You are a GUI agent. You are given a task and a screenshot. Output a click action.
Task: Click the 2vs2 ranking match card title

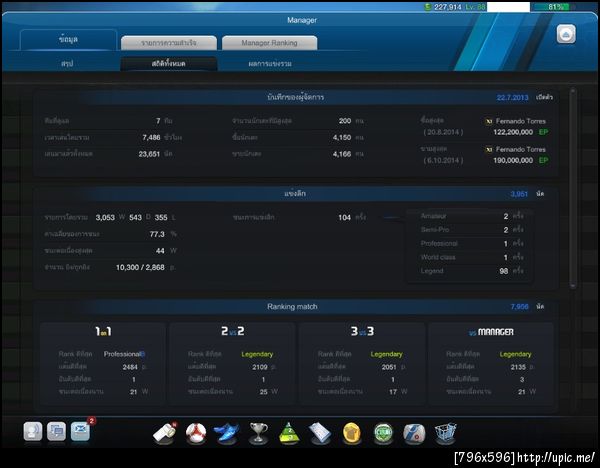click(233, 331)
